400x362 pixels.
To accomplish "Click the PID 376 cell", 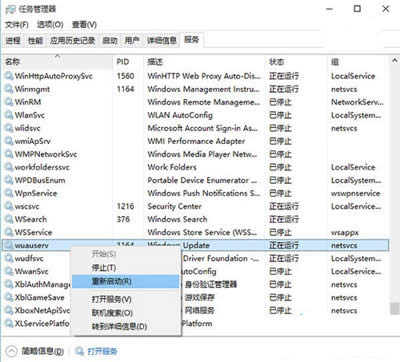I will 123,219.
